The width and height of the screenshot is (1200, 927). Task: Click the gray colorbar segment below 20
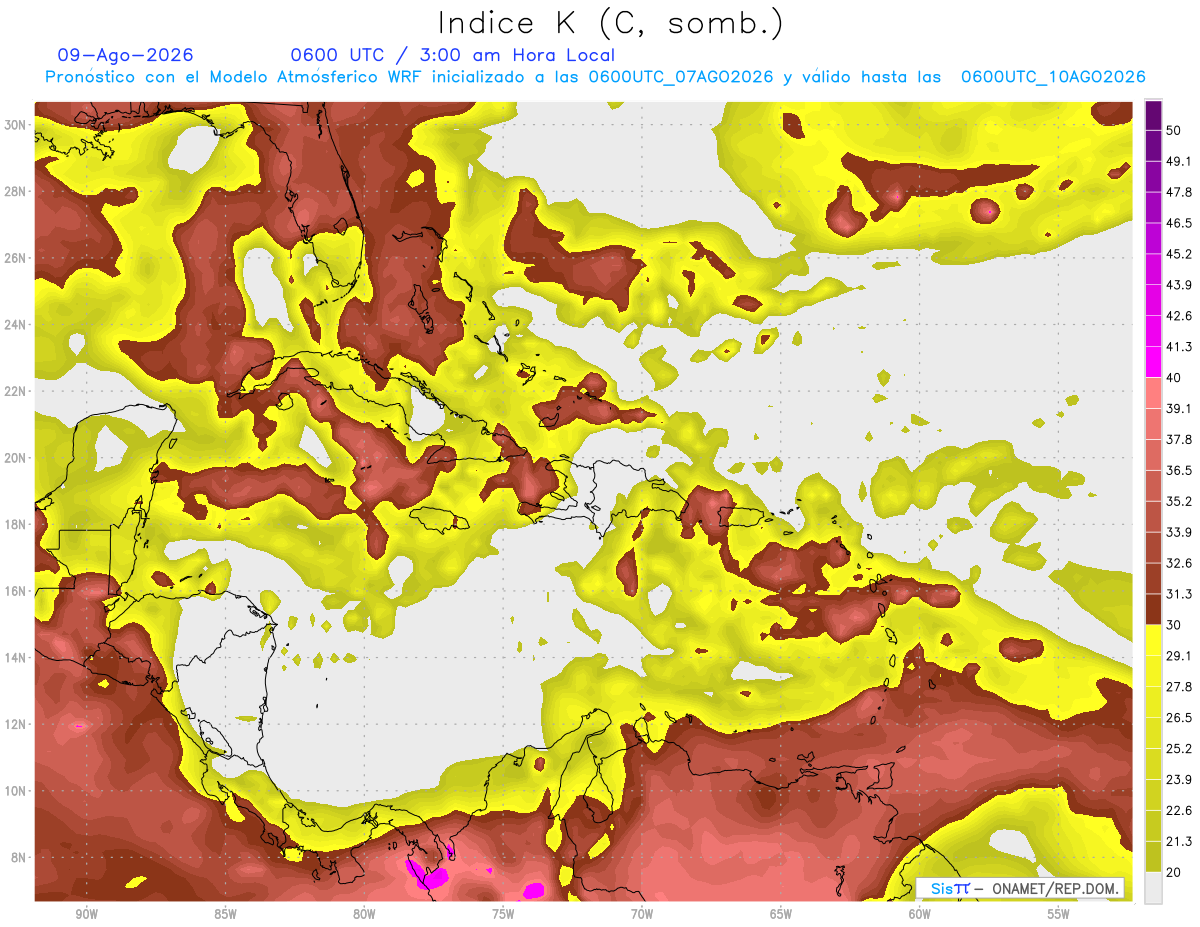(x=1153, y=888)
